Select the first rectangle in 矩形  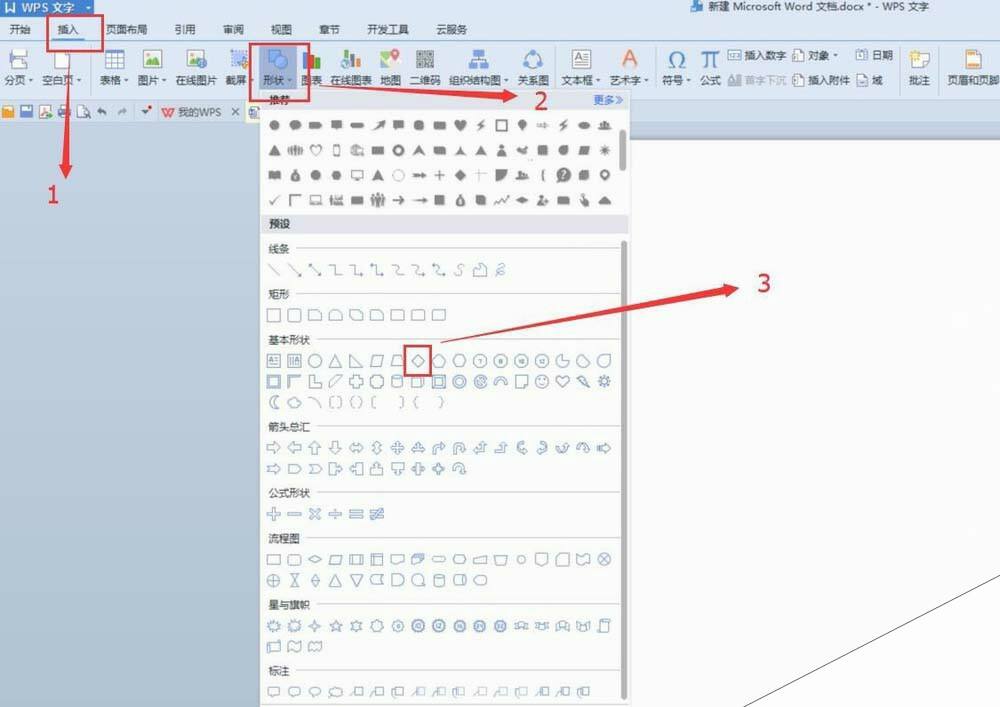coord(274,315)
